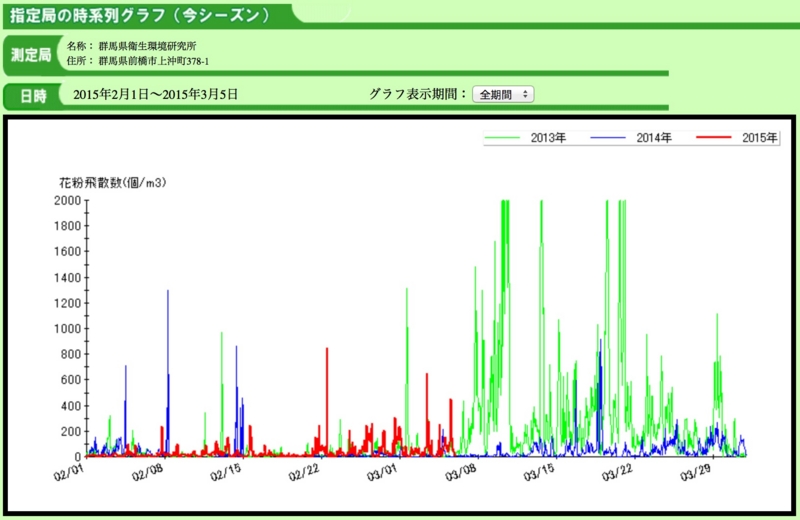Click the address 群馬県前橋市上沖町378-1
The width and height of the screenshot is (800, 520).
154,61
